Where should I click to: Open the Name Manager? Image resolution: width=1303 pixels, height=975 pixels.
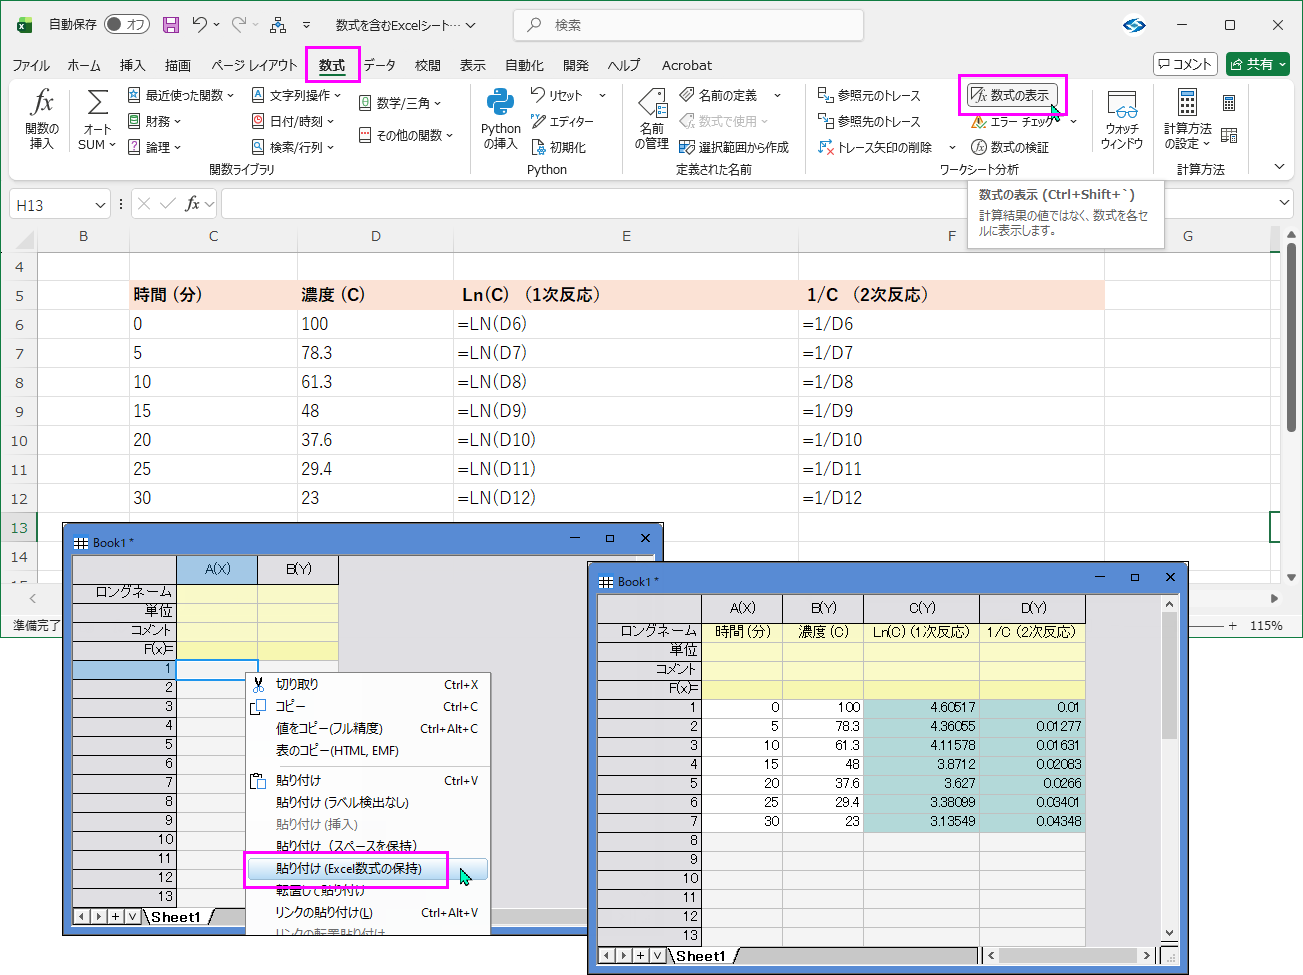(x=652, y=118)
